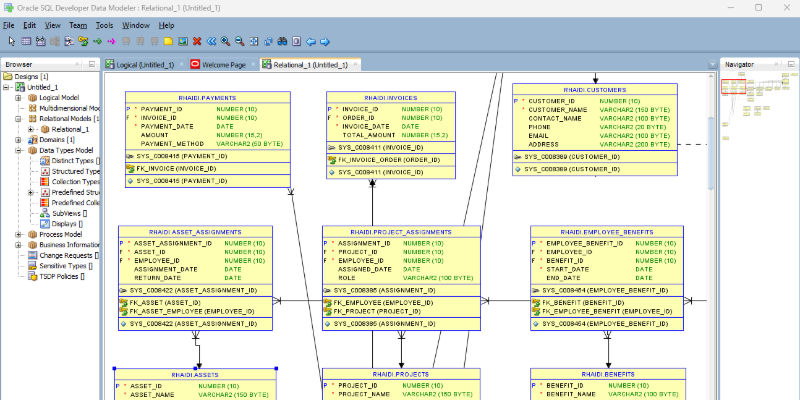Click the red viewport box in Navigator
This screenshot has width=800, height=400.
coord(734,87)
